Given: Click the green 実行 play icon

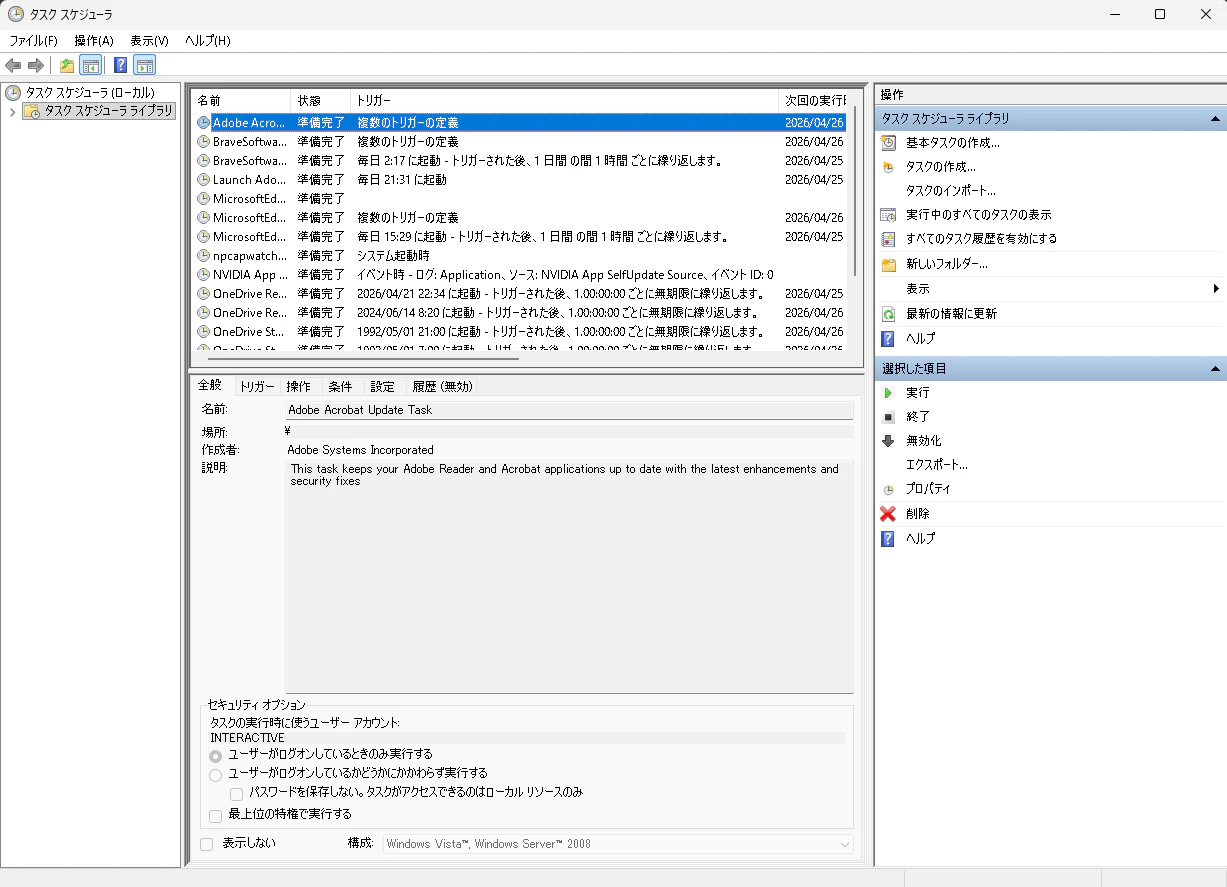Looking at the screenshot, I should tap(888, 393).
